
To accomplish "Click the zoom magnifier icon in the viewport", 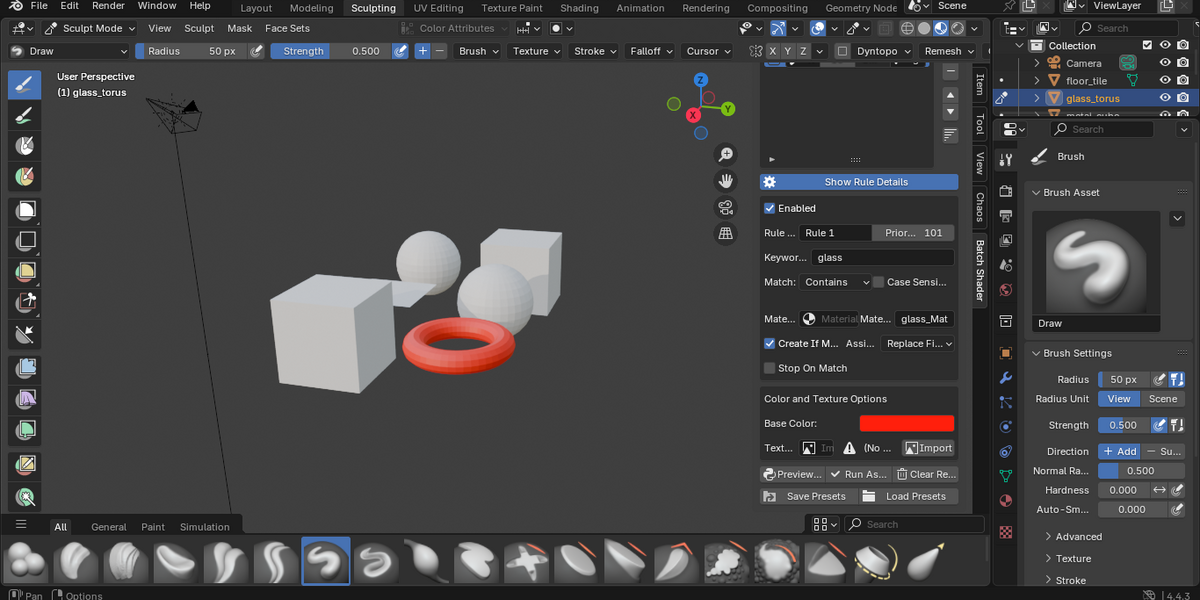I will pyautogui.click(x=727, y=154).
